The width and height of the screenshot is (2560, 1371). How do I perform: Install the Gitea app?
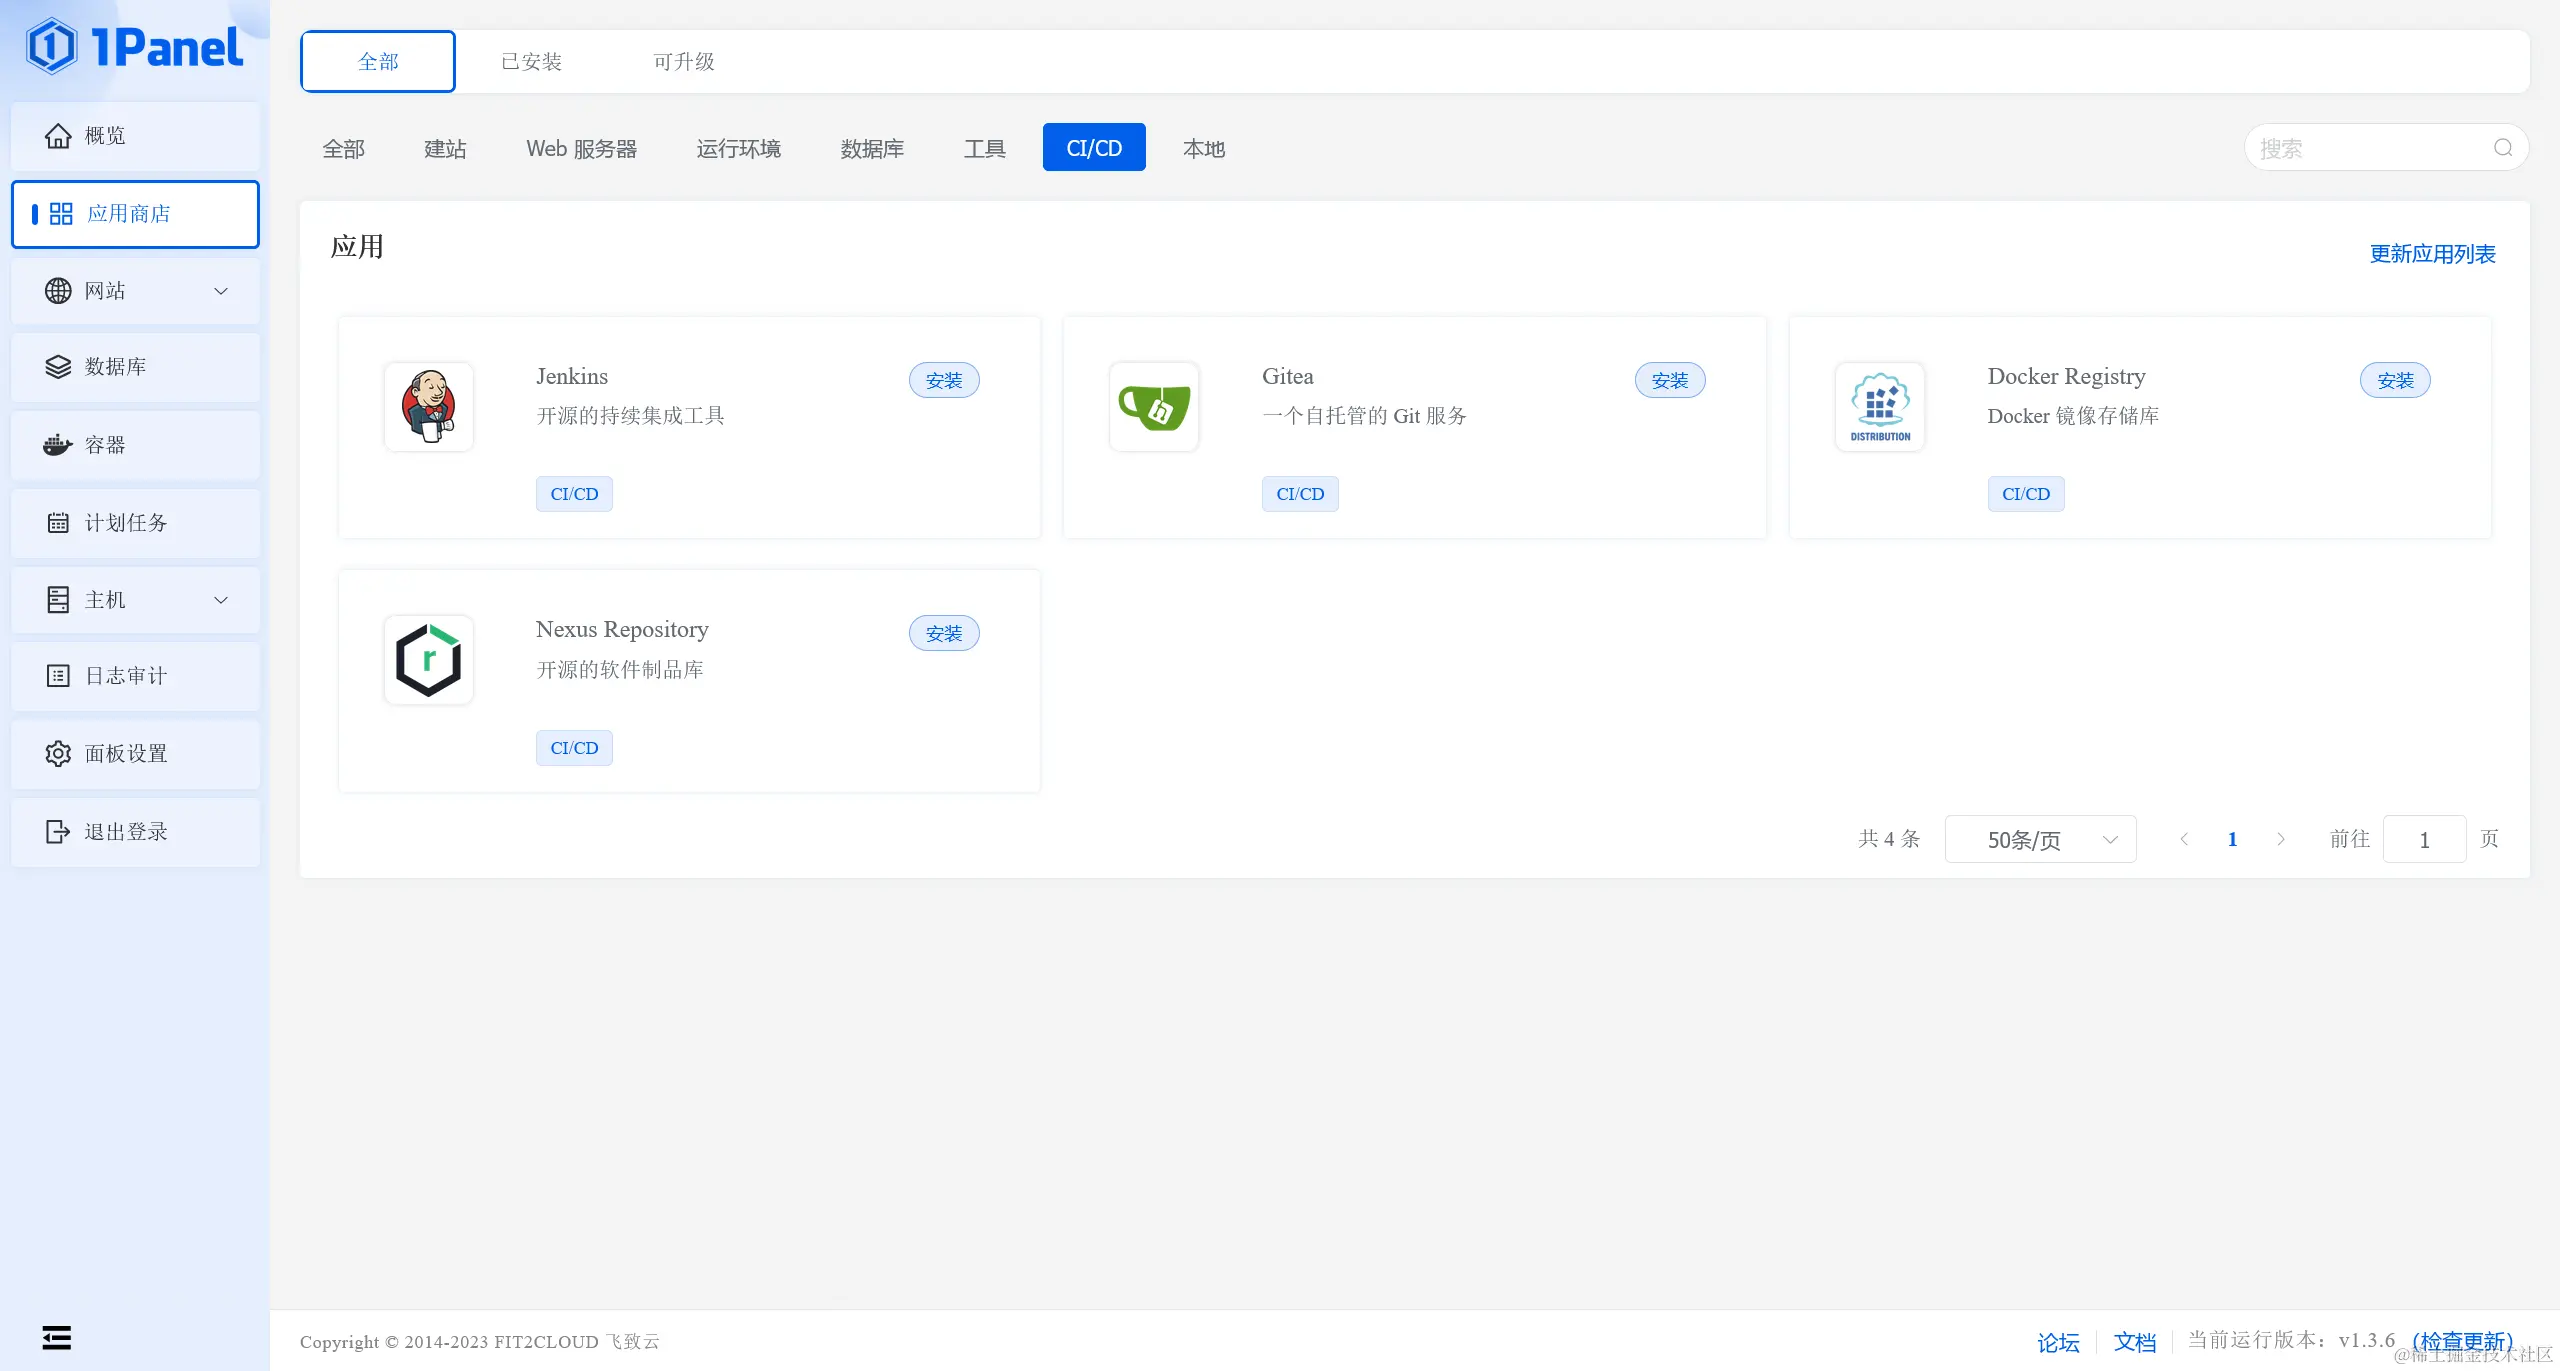[1669, 380]
